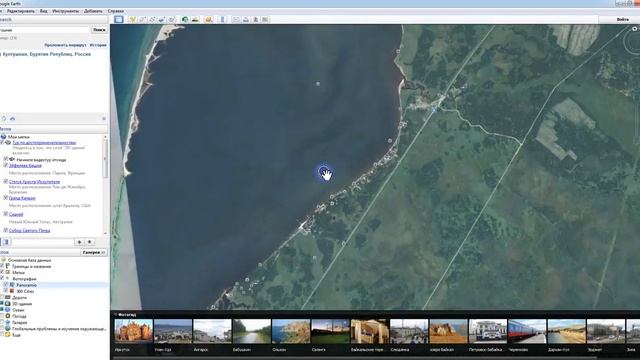Click the Add Polygon toolbar icon
This screenshot has height=360, width=640.
pyautogui.click(x=142, y=19)
